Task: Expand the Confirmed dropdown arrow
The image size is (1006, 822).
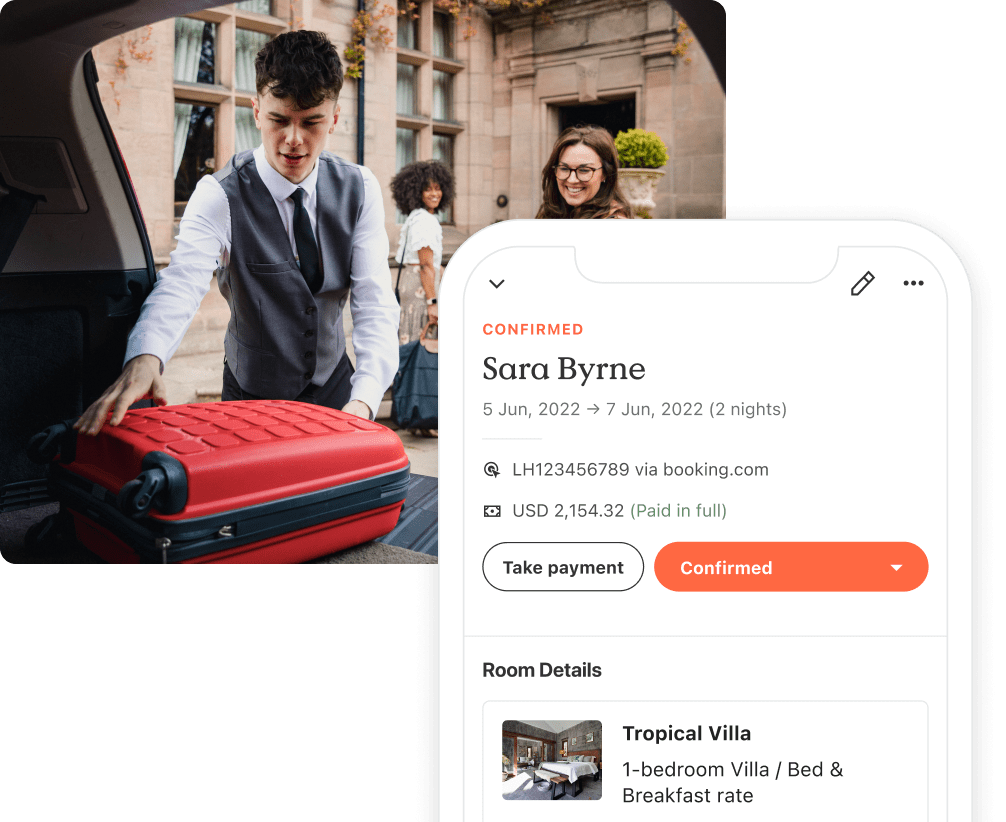Action: [896, 568]
